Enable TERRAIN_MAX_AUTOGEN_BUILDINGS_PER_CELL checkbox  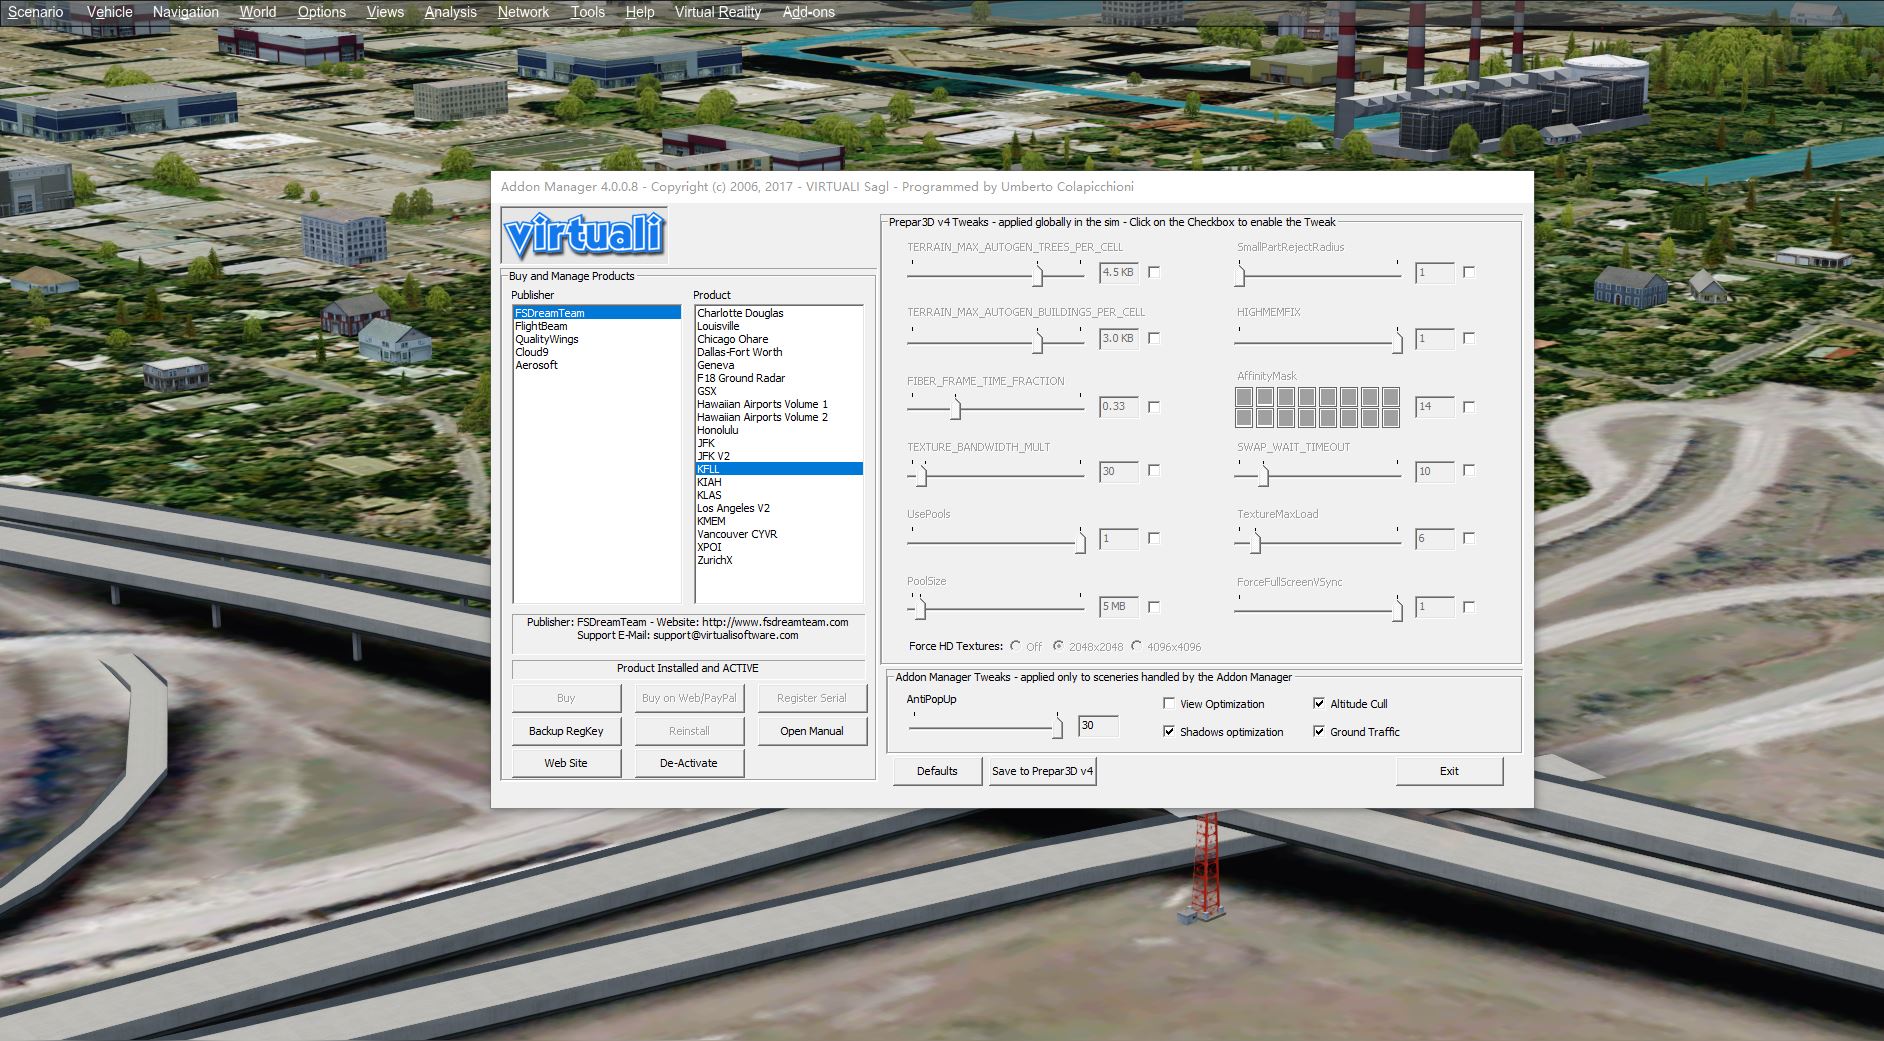1154,338
